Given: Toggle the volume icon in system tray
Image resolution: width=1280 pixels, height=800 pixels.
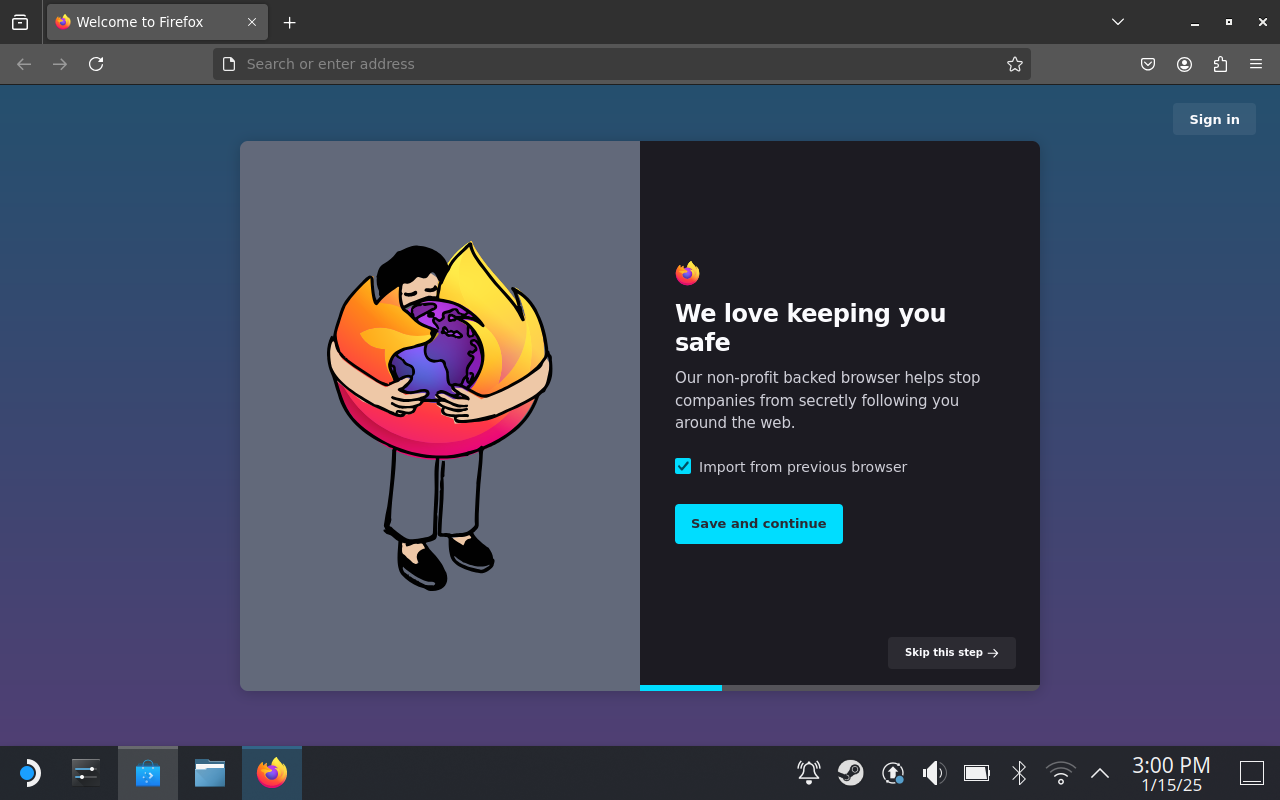Looking at the screenshot, I should click(x=933, y=772).
